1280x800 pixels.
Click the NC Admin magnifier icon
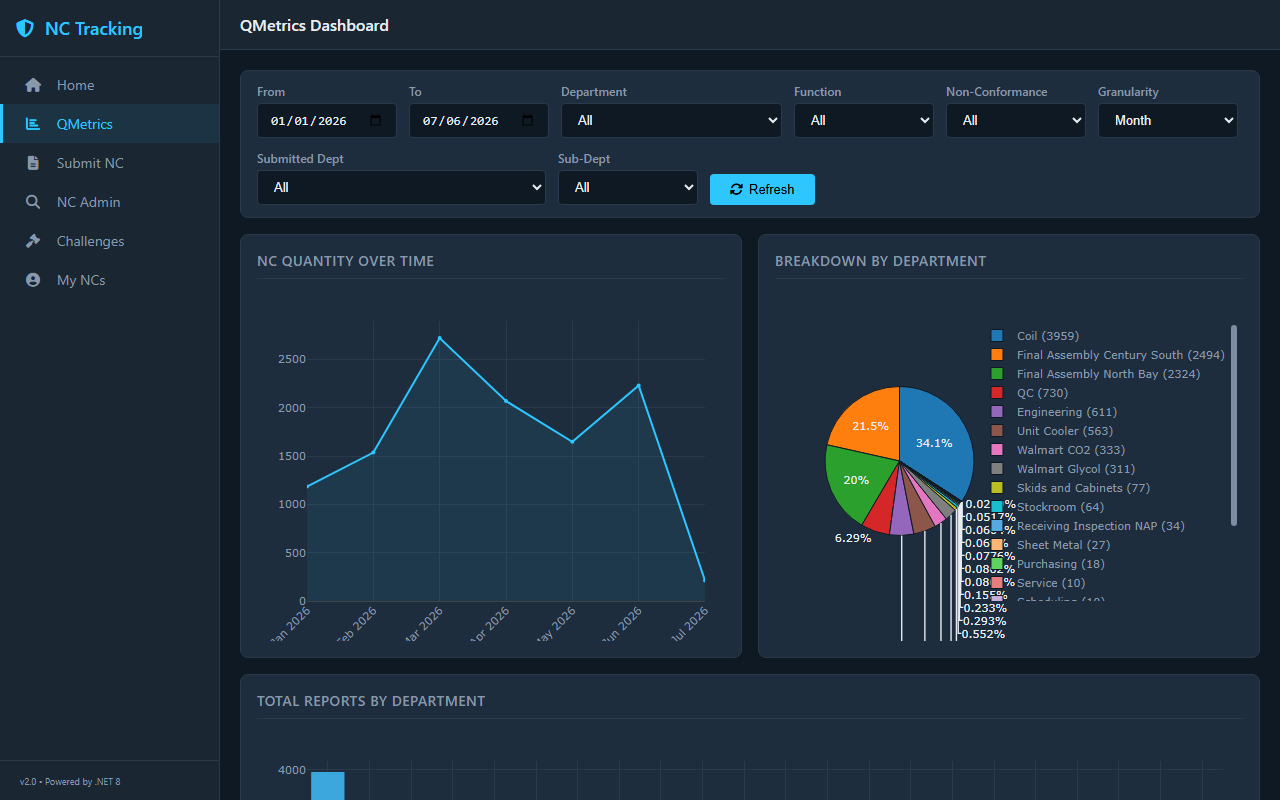33,202
